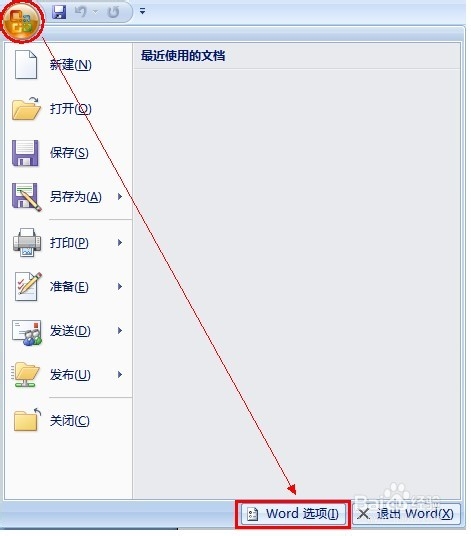The image size is (471, 536).
Task: Open the Word 选项 button
Action: 293,514
